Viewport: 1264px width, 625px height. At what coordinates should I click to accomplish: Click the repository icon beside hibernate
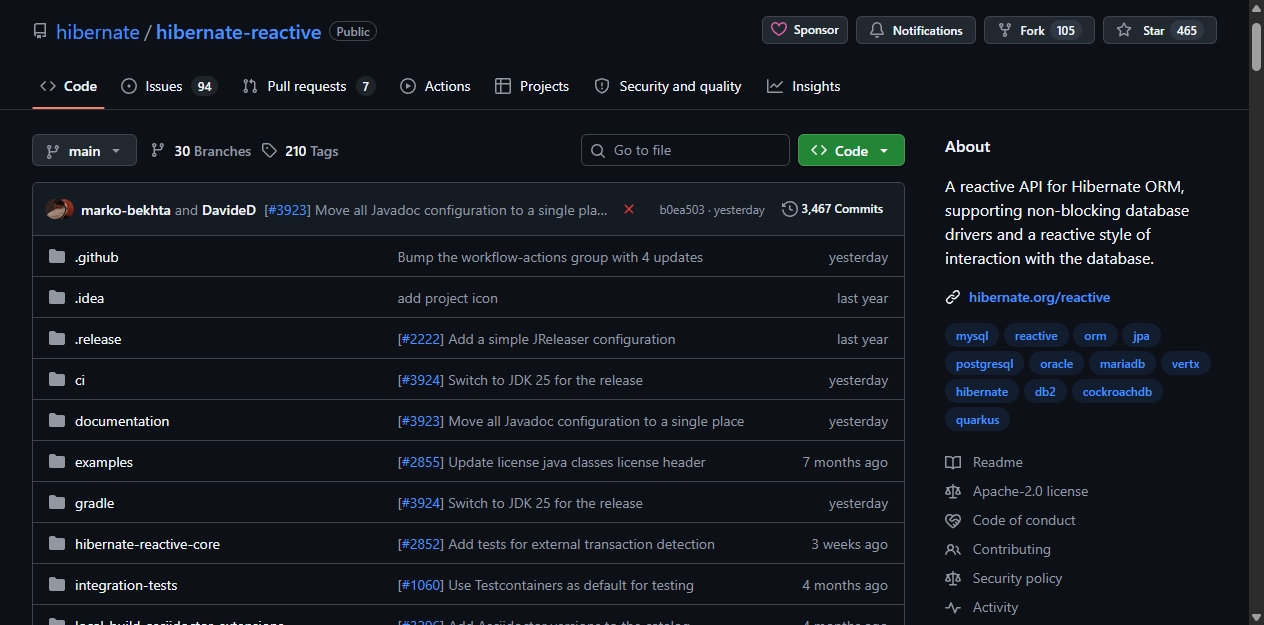[x=40, y=31]
